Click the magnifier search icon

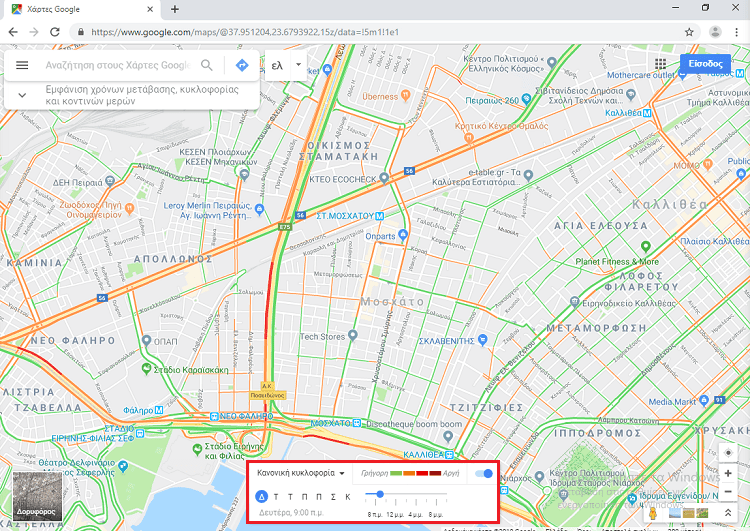(207, 65)
